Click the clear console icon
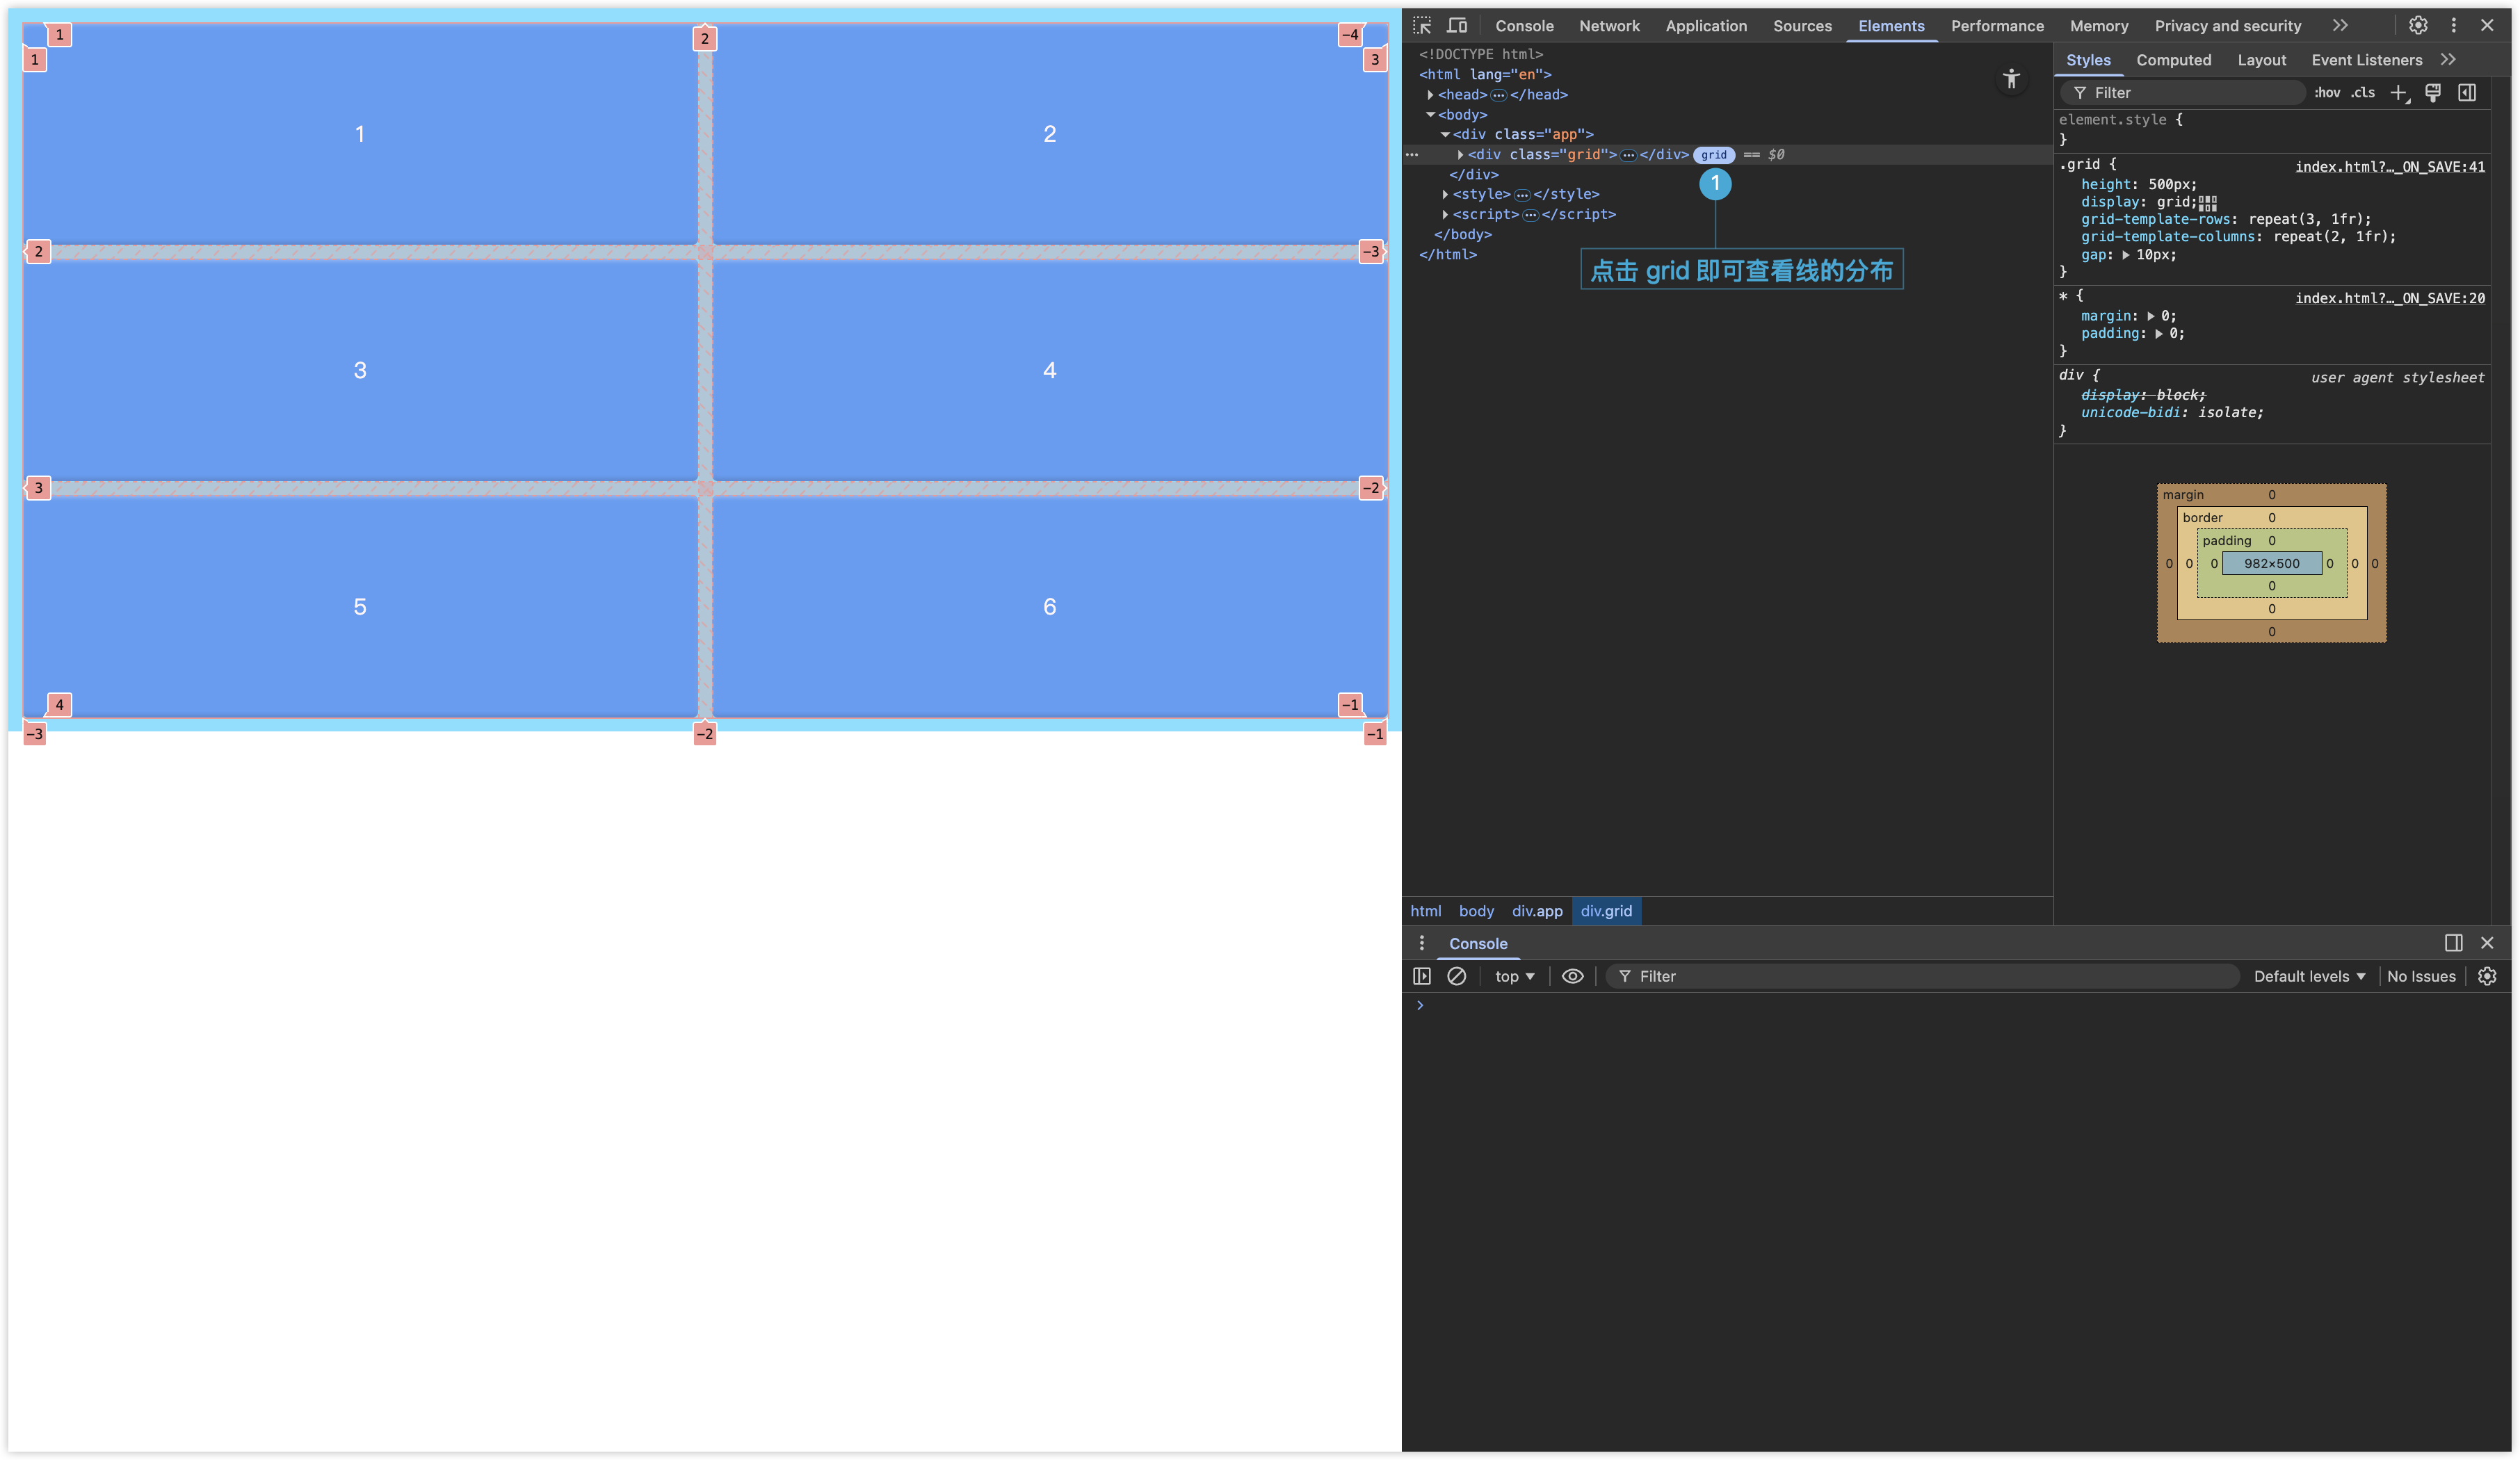2520x1460 pixels. click(x=1457, y=976)
